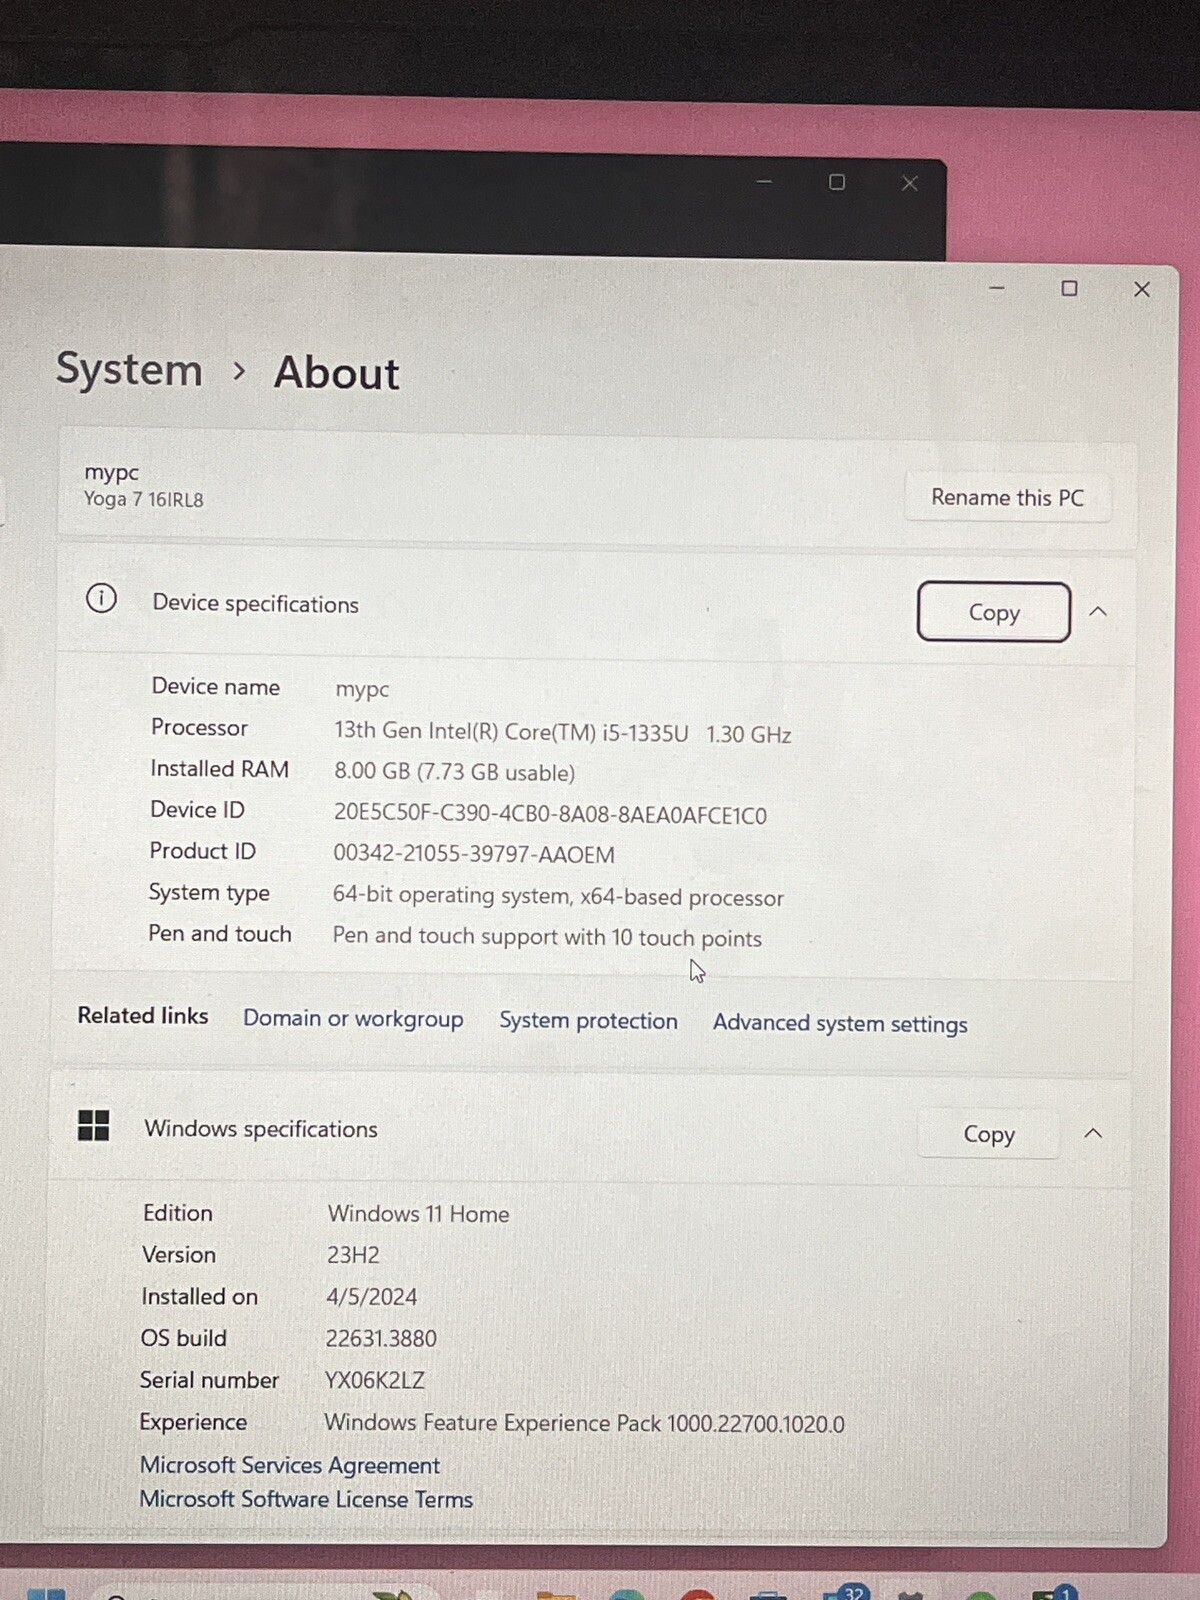This screenshot has height=1600, width=1200.
Task: Click the Windows specifications heading text
Action: click(261, 1128)
